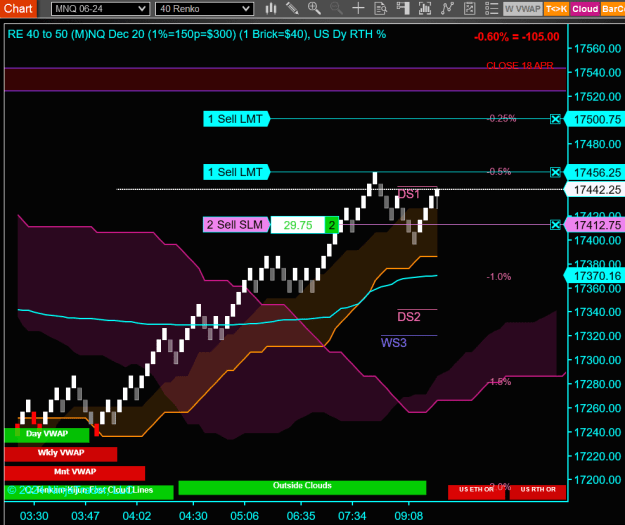This screenshot has height=525, width=625.
Task: Click the Day VWAP green status bar
Action: coord(47,435)
